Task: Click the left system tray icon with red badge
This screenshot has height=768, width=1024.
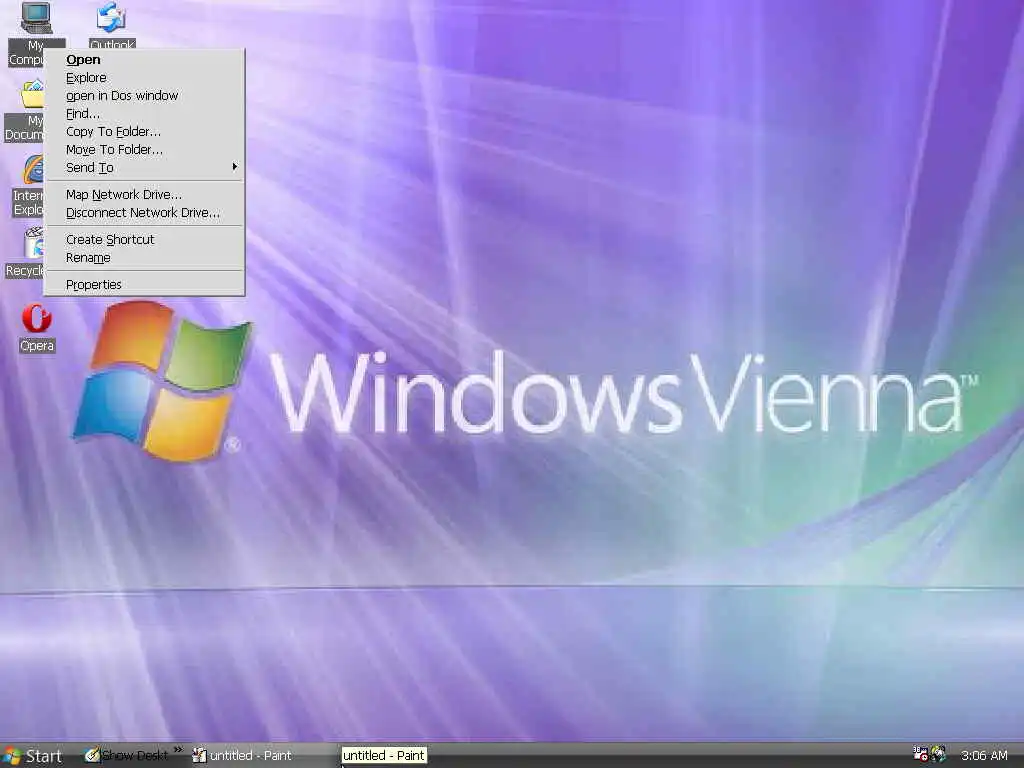Action: point(920,754)
